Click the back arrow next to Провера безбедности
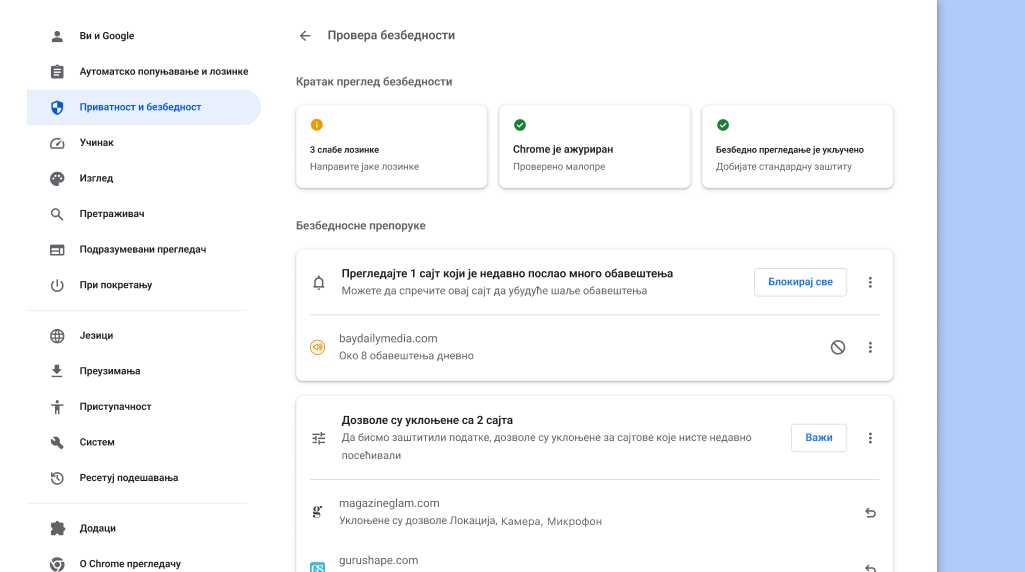This screenshot has height=572, width=1025. (305, 35)
